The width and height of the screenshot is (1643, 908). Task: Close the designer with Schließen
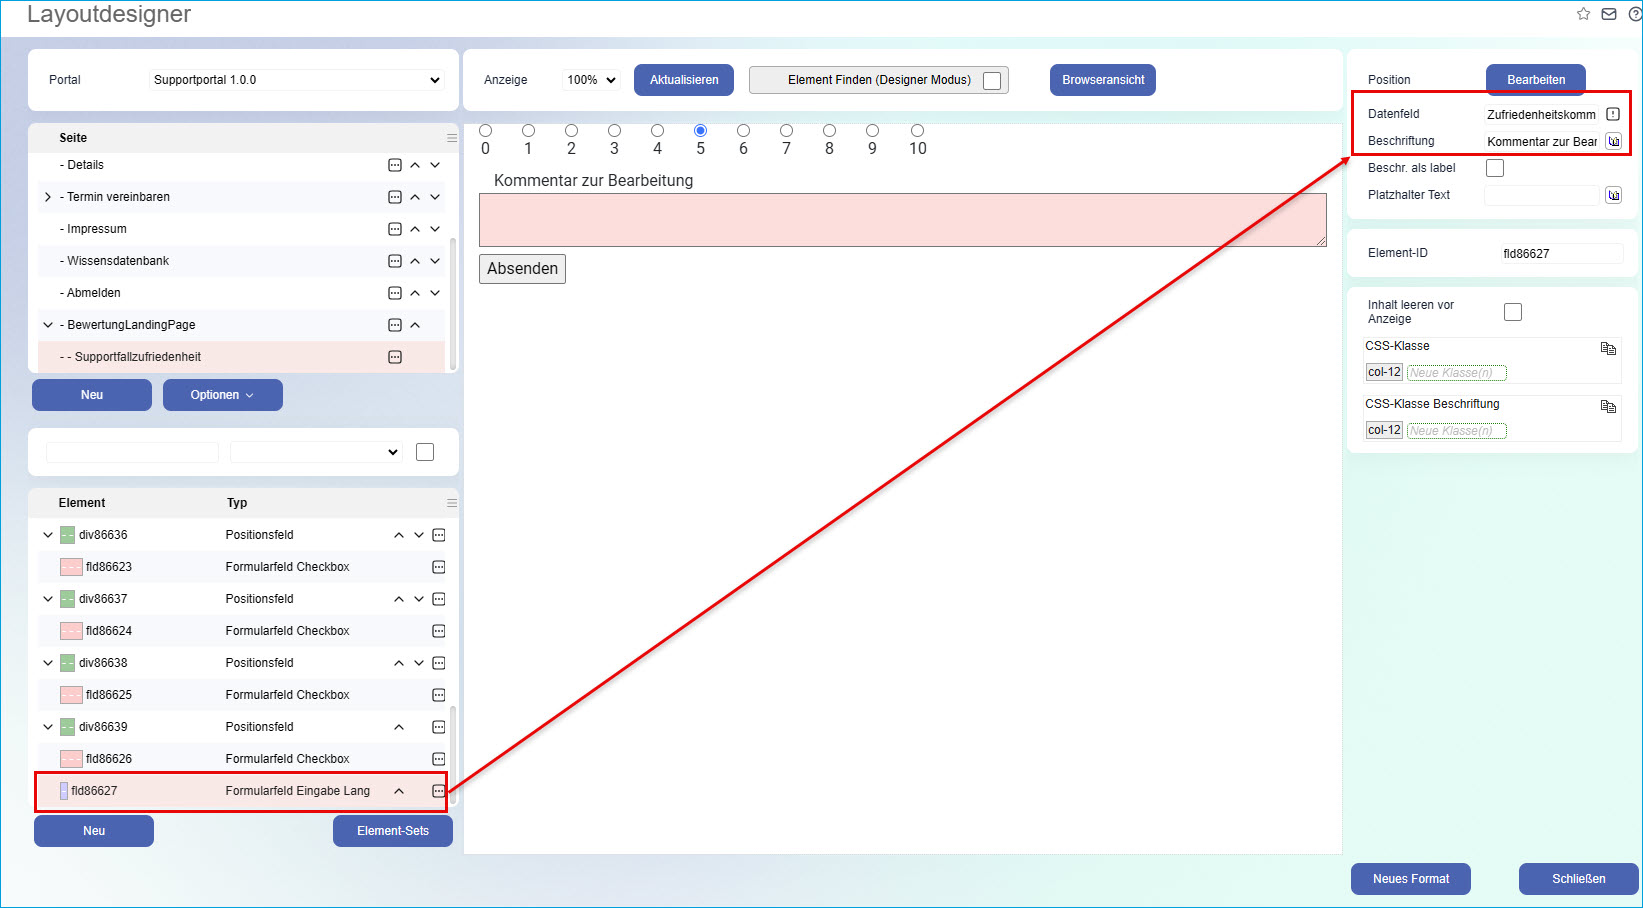coord(1579,879)
